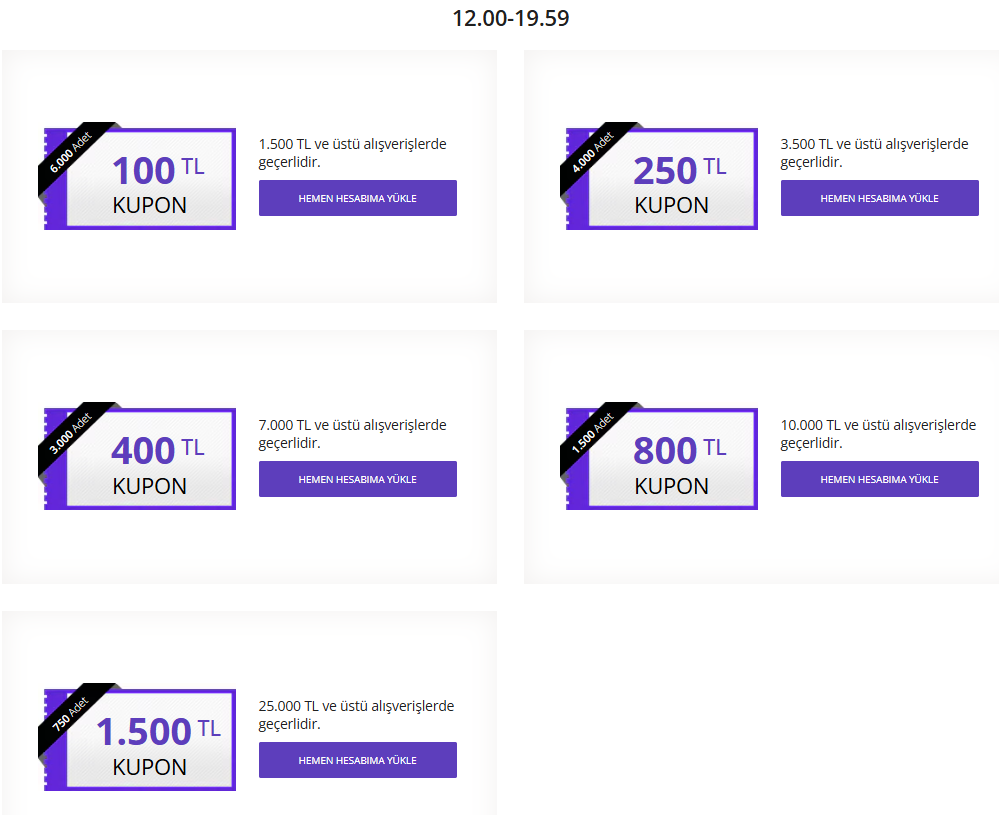
Task: Click the 10.000 TL ve üstü condition text
Action: [878, 434]
